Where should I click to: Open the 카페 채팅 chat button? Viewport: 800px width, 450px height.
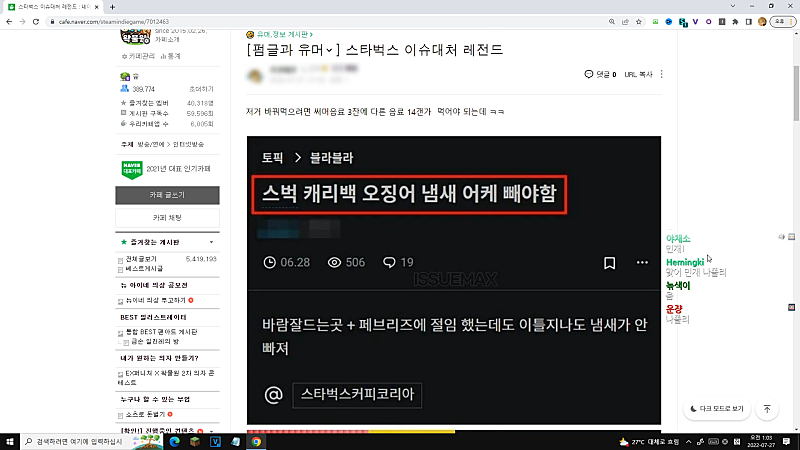coord(167,218)
